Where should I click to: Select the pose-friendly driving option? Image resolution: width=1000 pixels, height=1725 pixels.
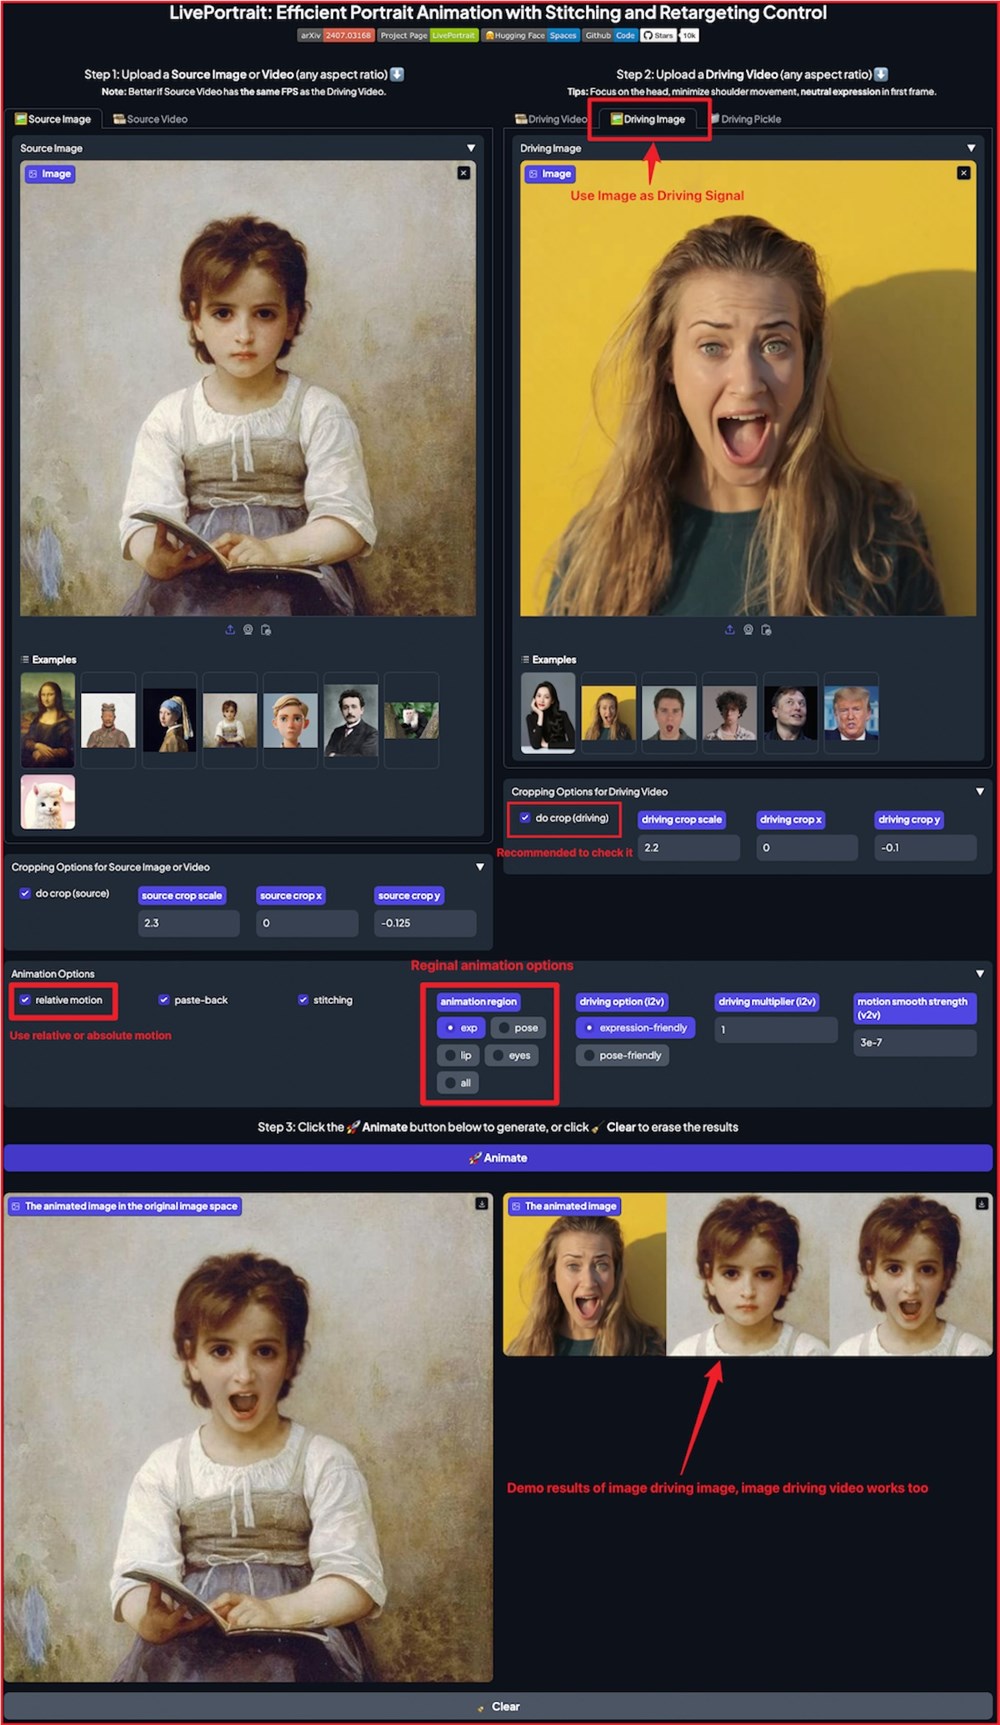(589, 1055)
